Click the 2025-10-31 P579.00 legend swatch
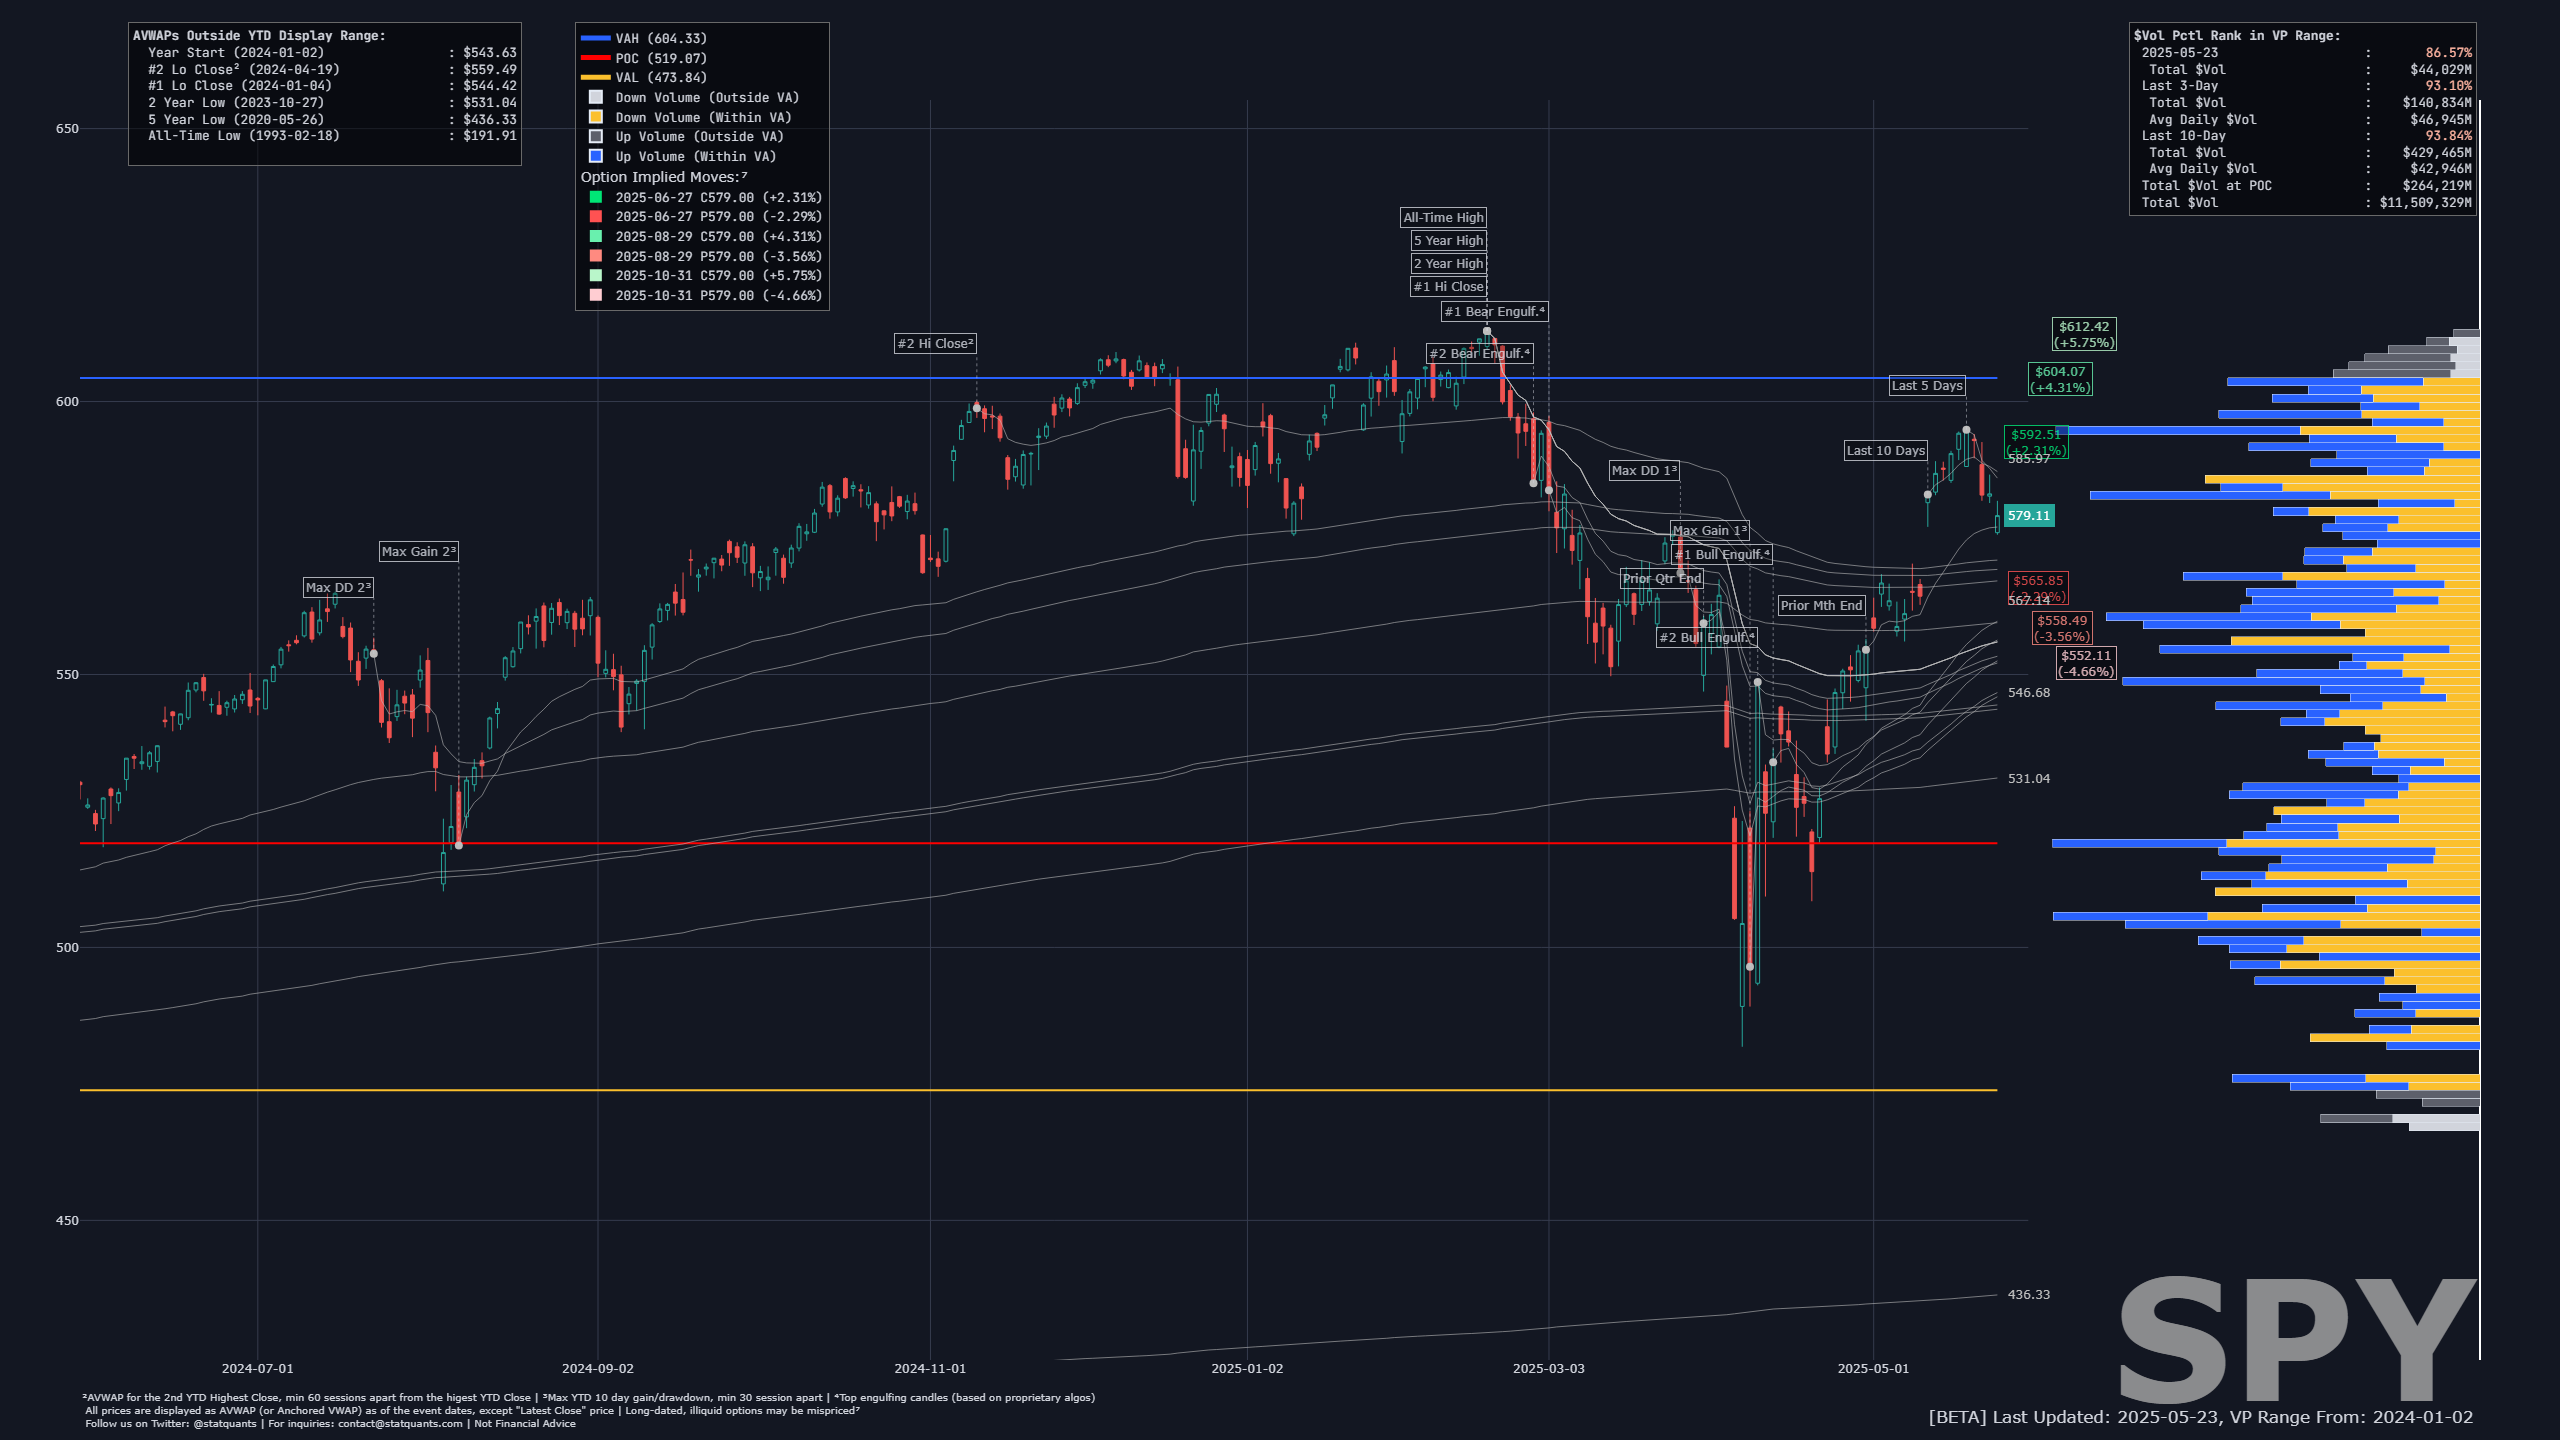The height and width of the screenshot is (1440, 2560). coord(596,296)
